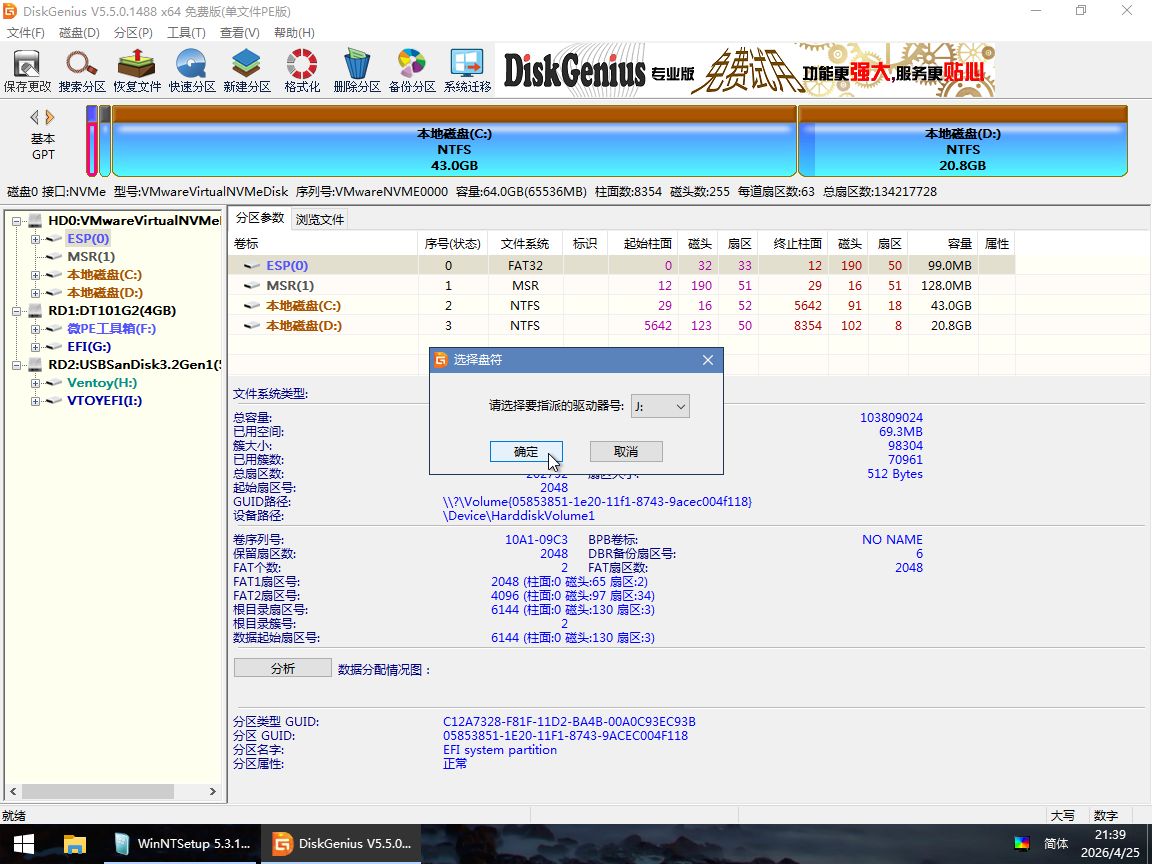Open the 磁盘(D) menu
1152x864 pixels.
(x=79, y=33)
